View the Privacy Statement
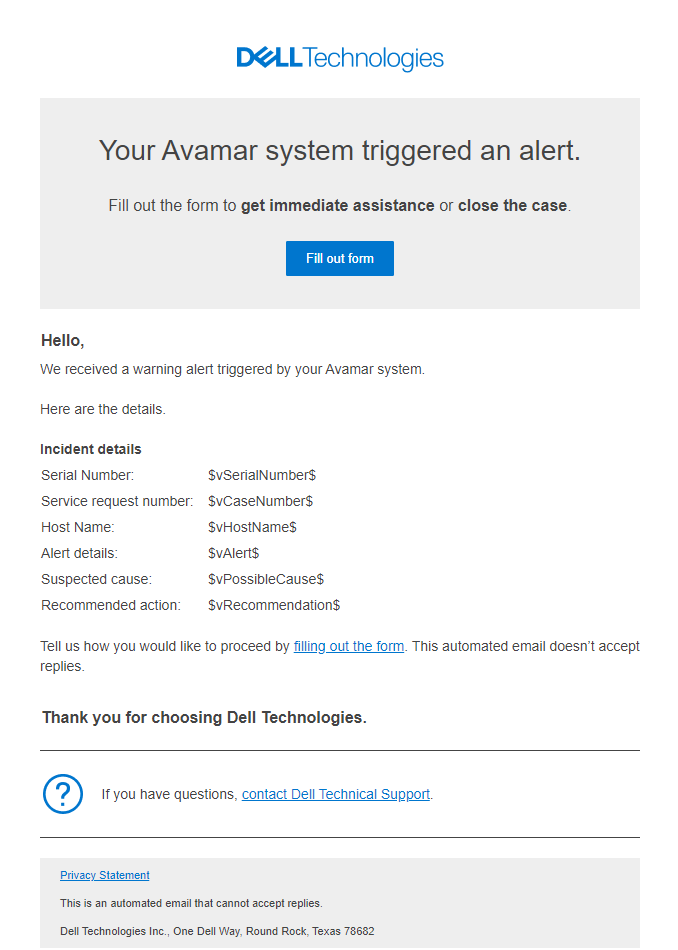The image size is (678, 950). point(104,875)
